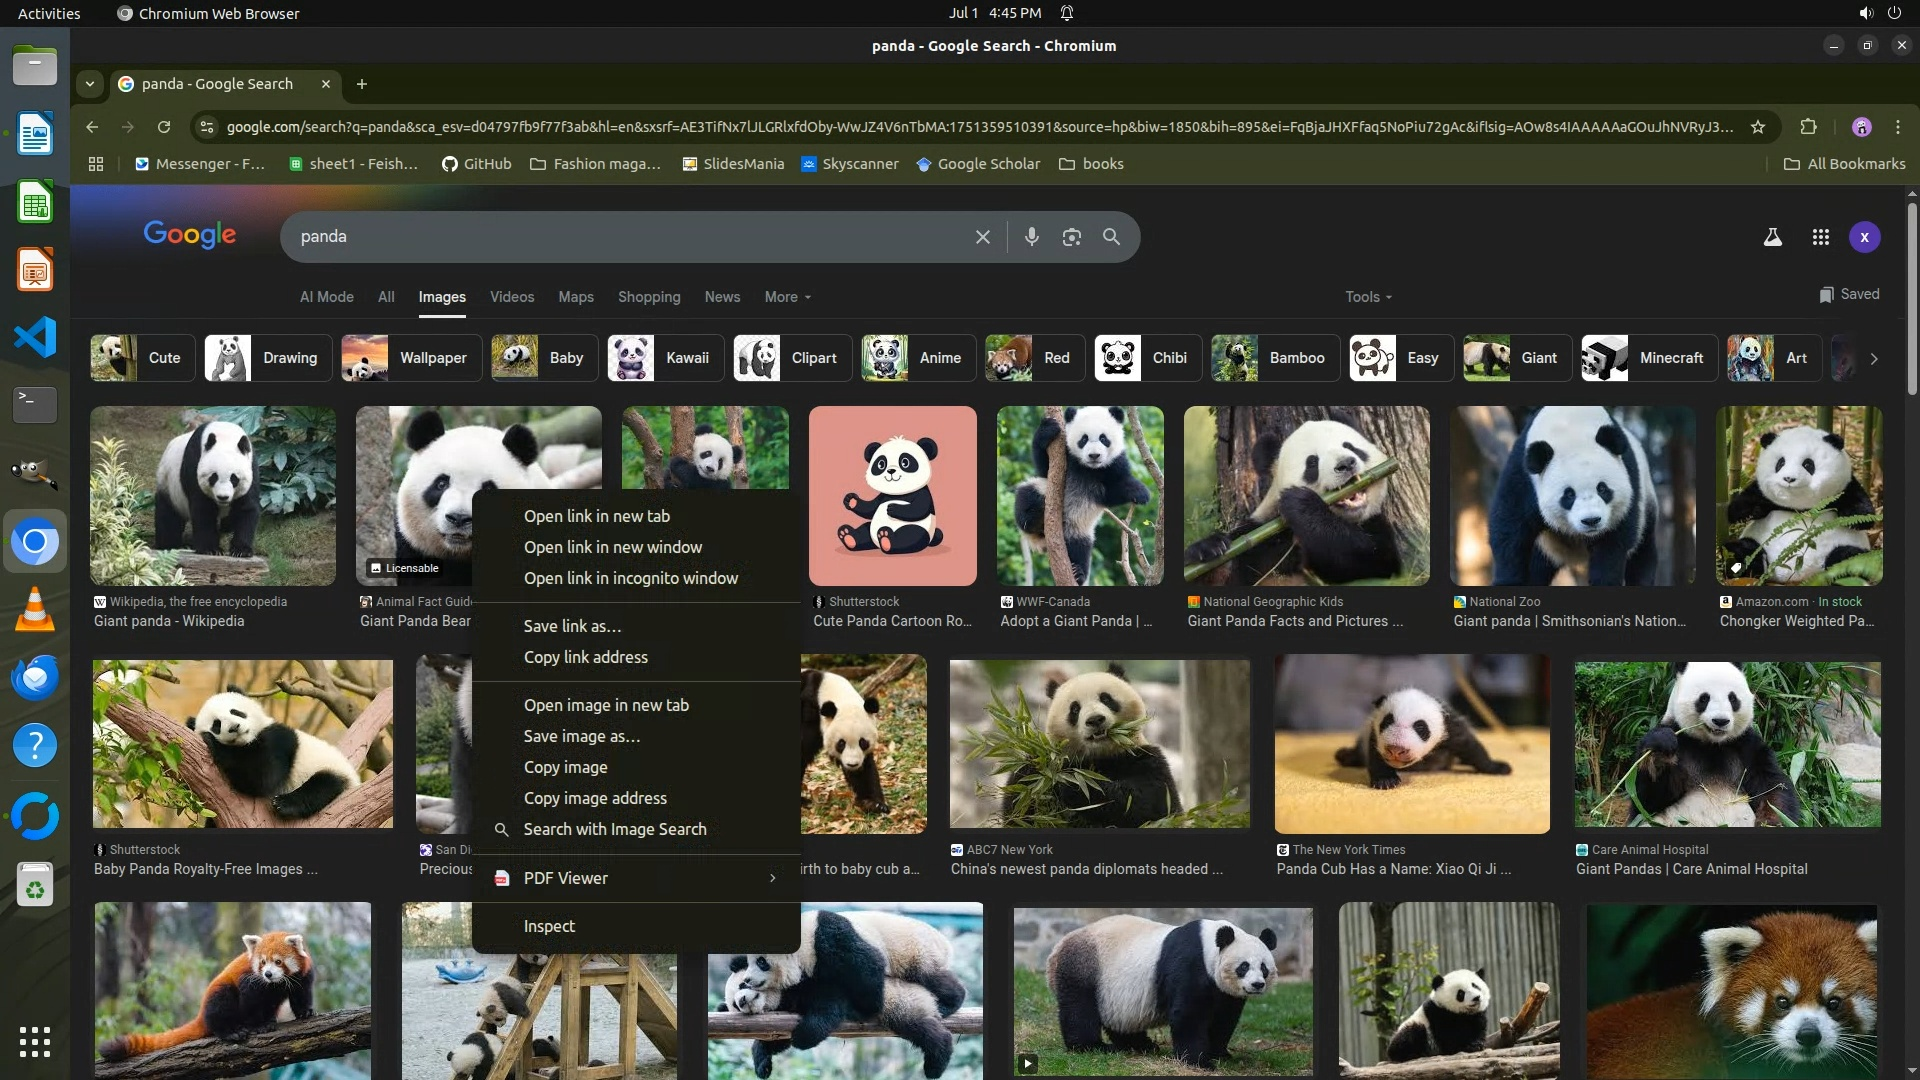Viewport: 1920px width, 1080px height.
Task: Open the Google apps grid icon
Action: pos(1820,237)
